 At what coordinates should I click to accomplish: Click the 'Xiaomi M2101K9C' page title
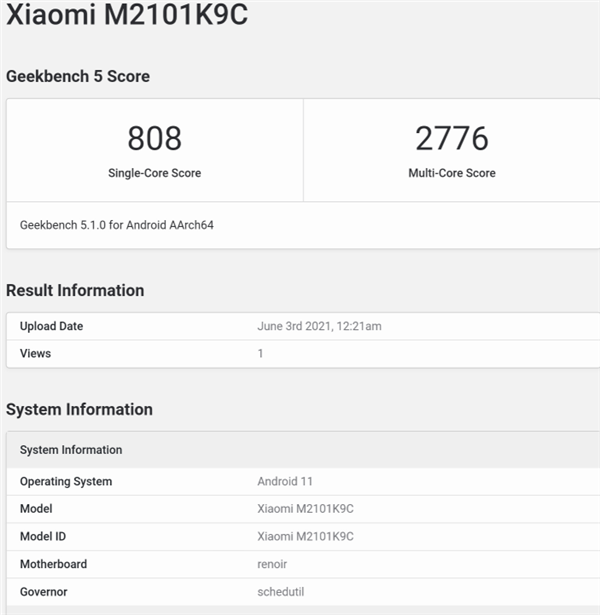pyautogui.click(x=127, y=15)
